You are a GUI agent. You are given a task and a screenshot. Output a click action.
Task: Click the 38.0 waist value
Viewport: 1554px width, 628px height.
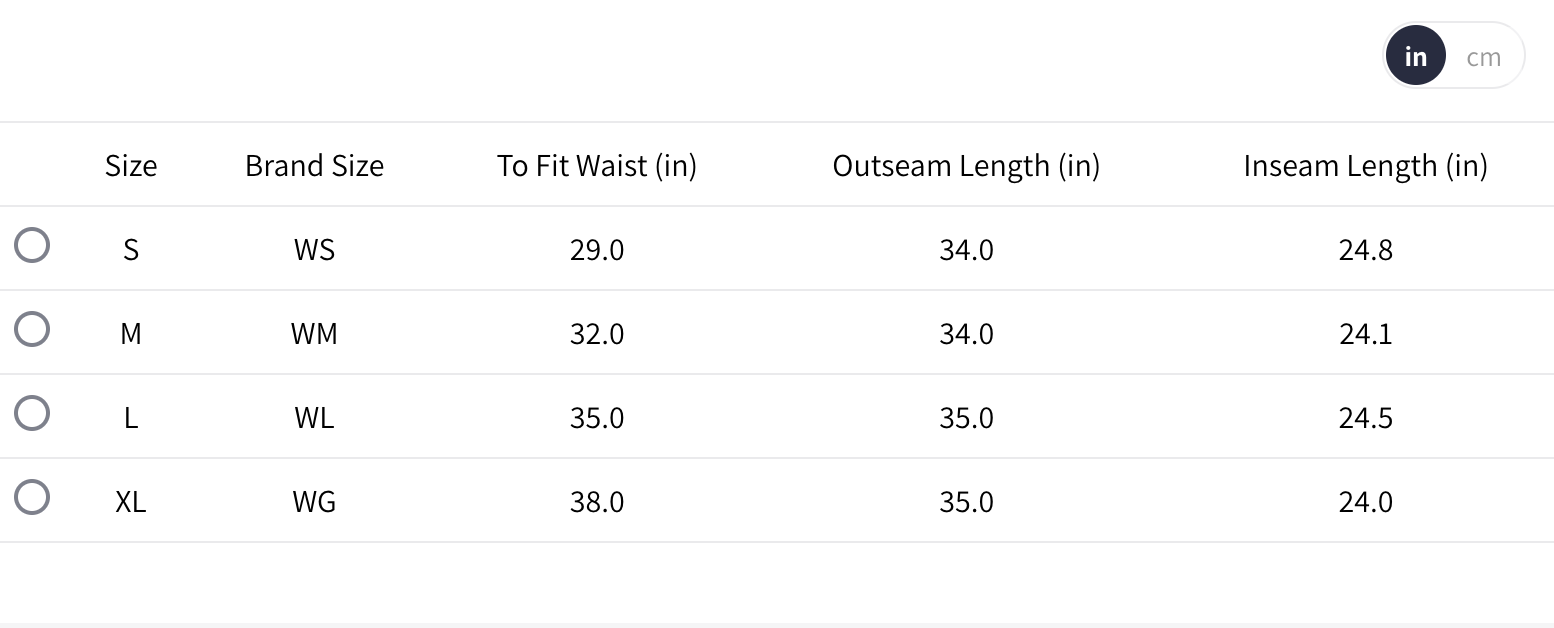coord(597,501)
